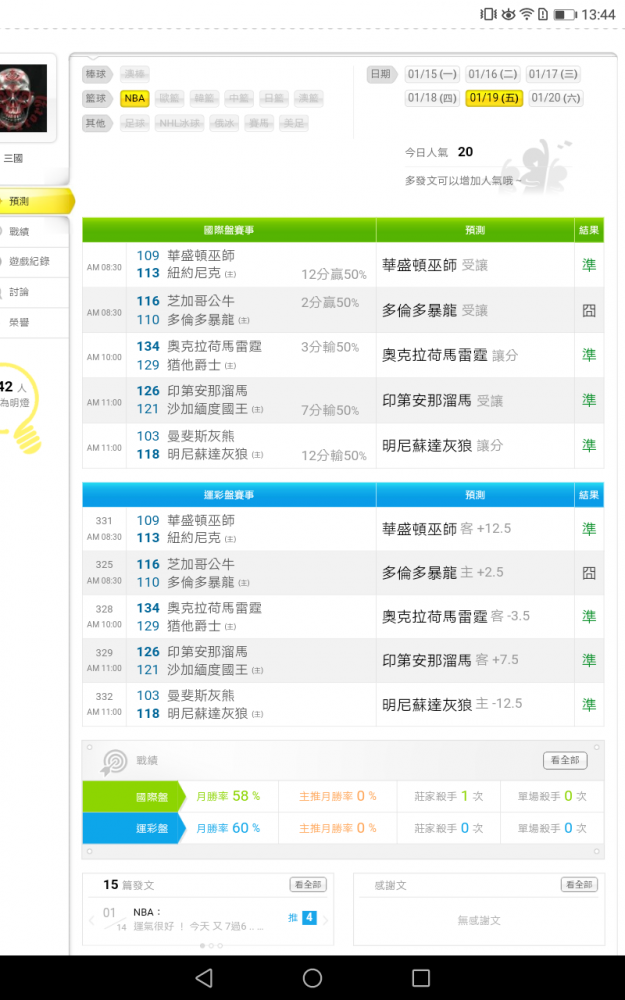The image size is (625, 1000).
Task: Click 印第安那溜馬 受讓 prediction
Action: [x=443, y=401]
